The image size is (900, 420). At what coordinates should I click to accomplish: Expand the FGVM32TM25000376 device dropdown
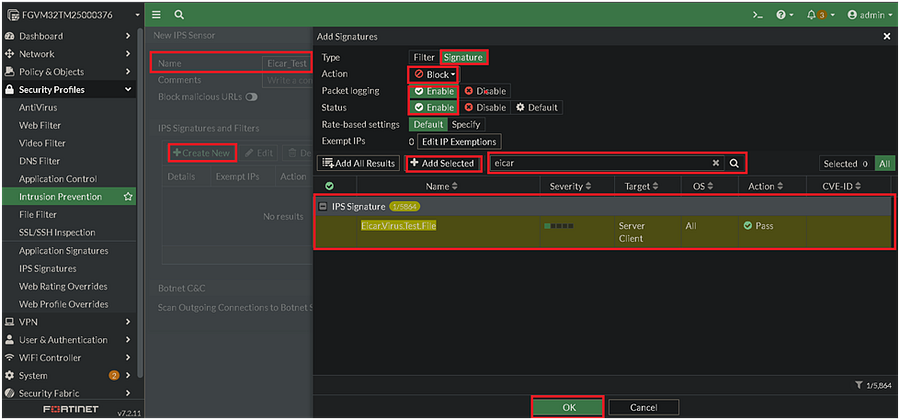(72, 15)
